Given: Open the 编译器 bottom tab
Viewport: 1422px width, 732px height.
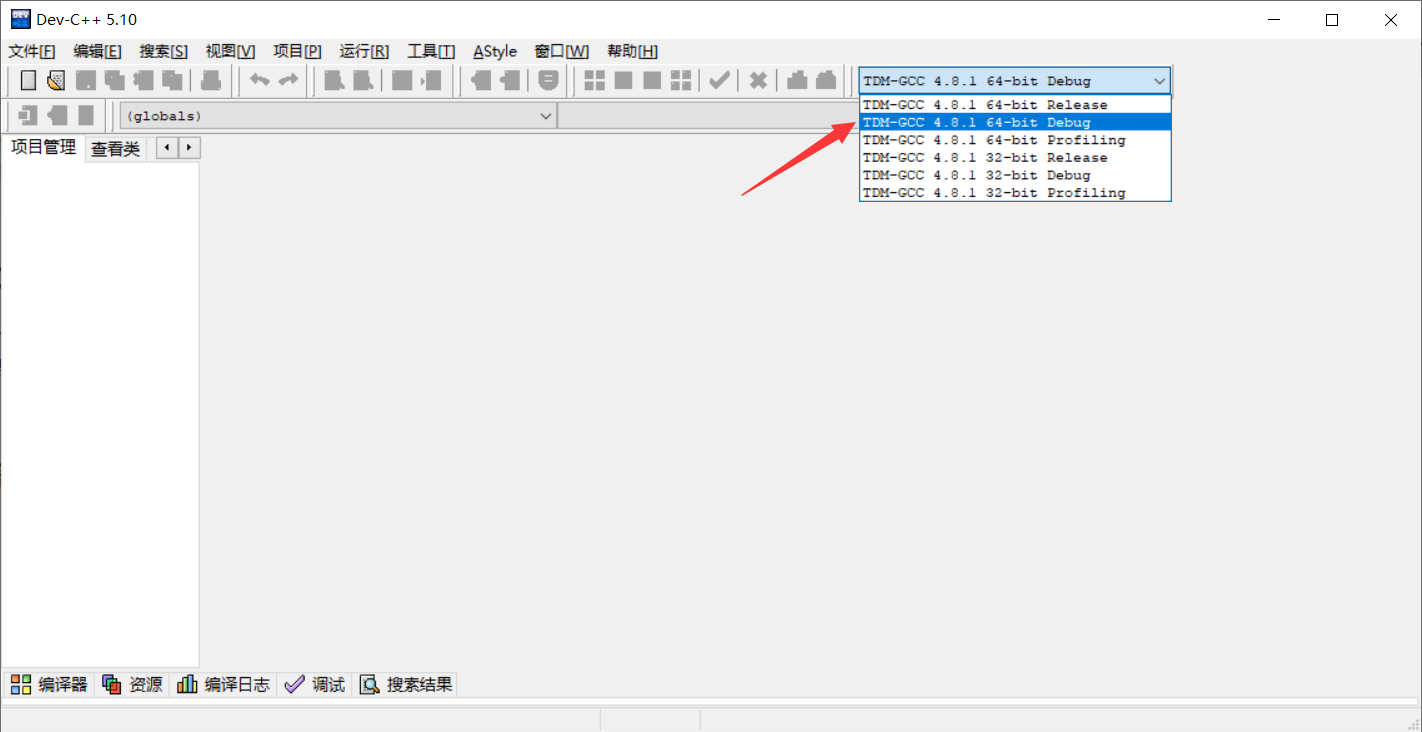Looking at the screenshot, I should pyautogui.click(x=49, y=684).
